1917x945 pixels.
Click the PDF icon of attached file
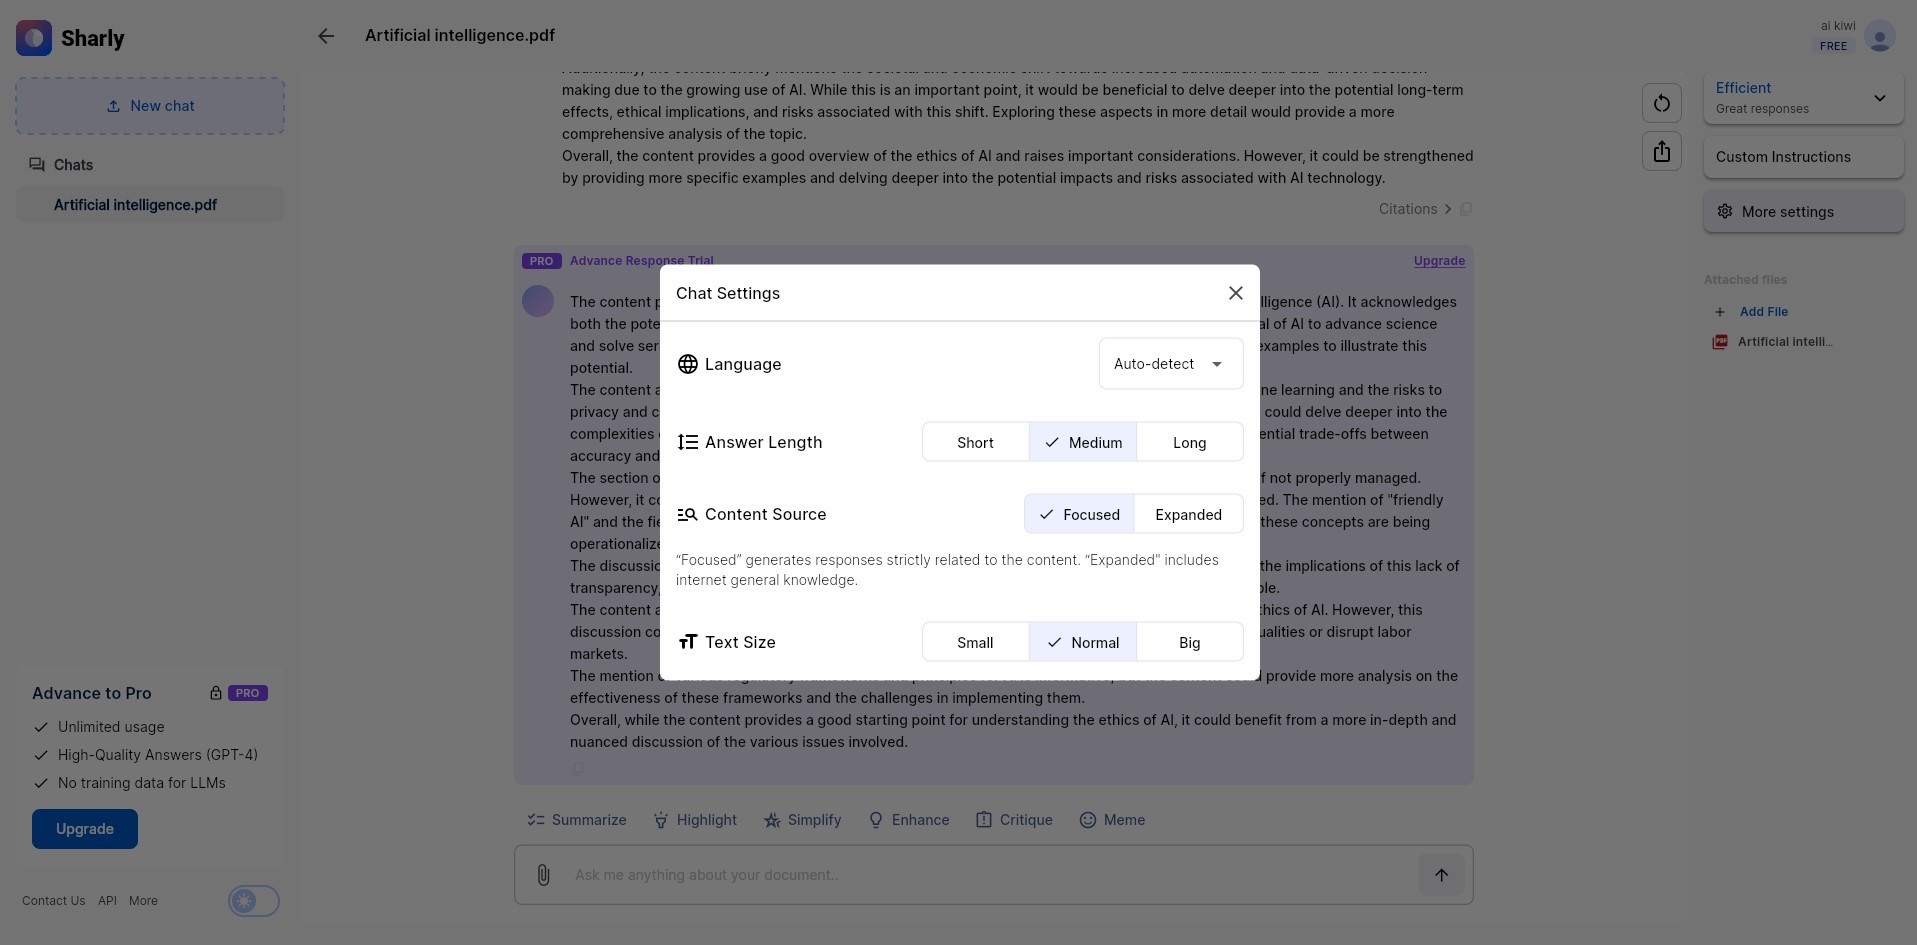pyautogui.click(x=1720, y=342)
